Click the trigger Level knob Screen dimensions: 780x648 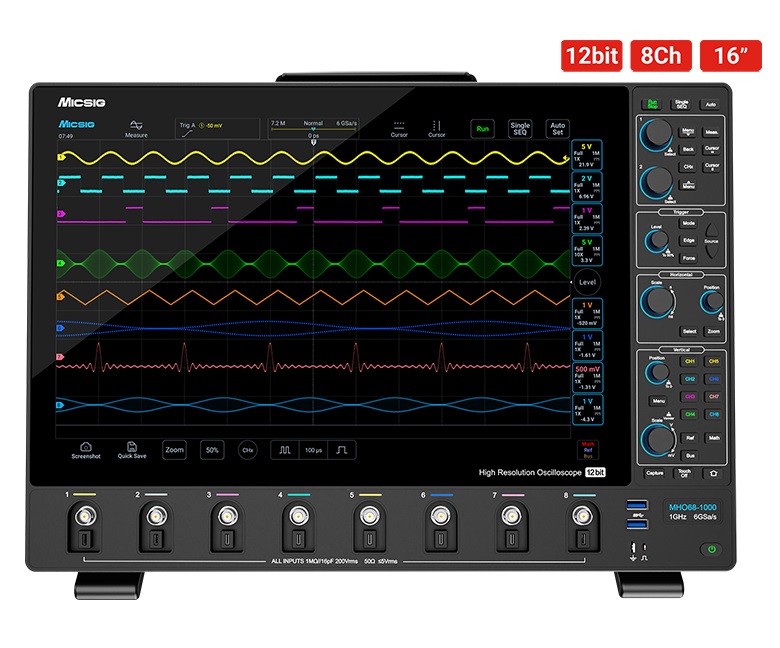(x=658, y=241)
